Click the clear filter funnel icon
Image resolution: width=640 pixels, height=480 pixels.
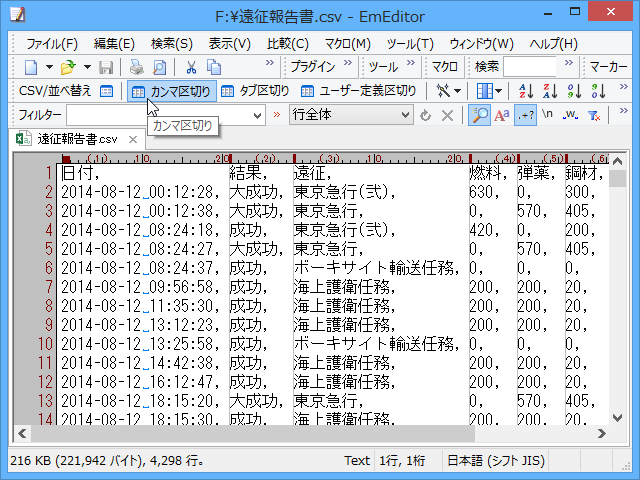click(x=594, y=116)
